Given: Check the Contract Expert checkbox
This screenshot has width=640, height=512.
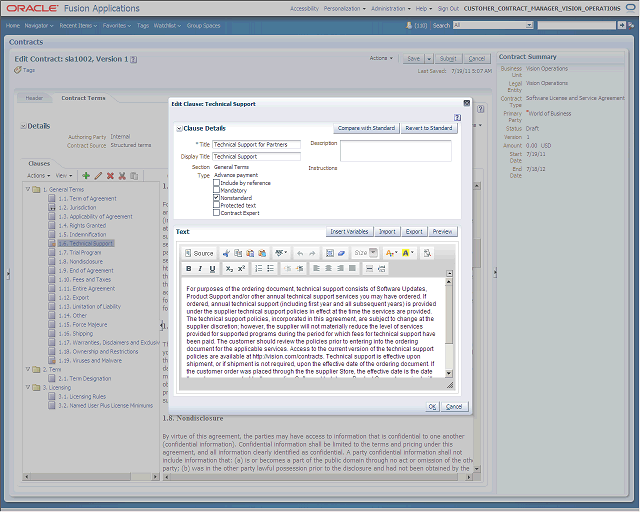Looking at the screenshot, I should pyautogui.click(x=216, y=213).
